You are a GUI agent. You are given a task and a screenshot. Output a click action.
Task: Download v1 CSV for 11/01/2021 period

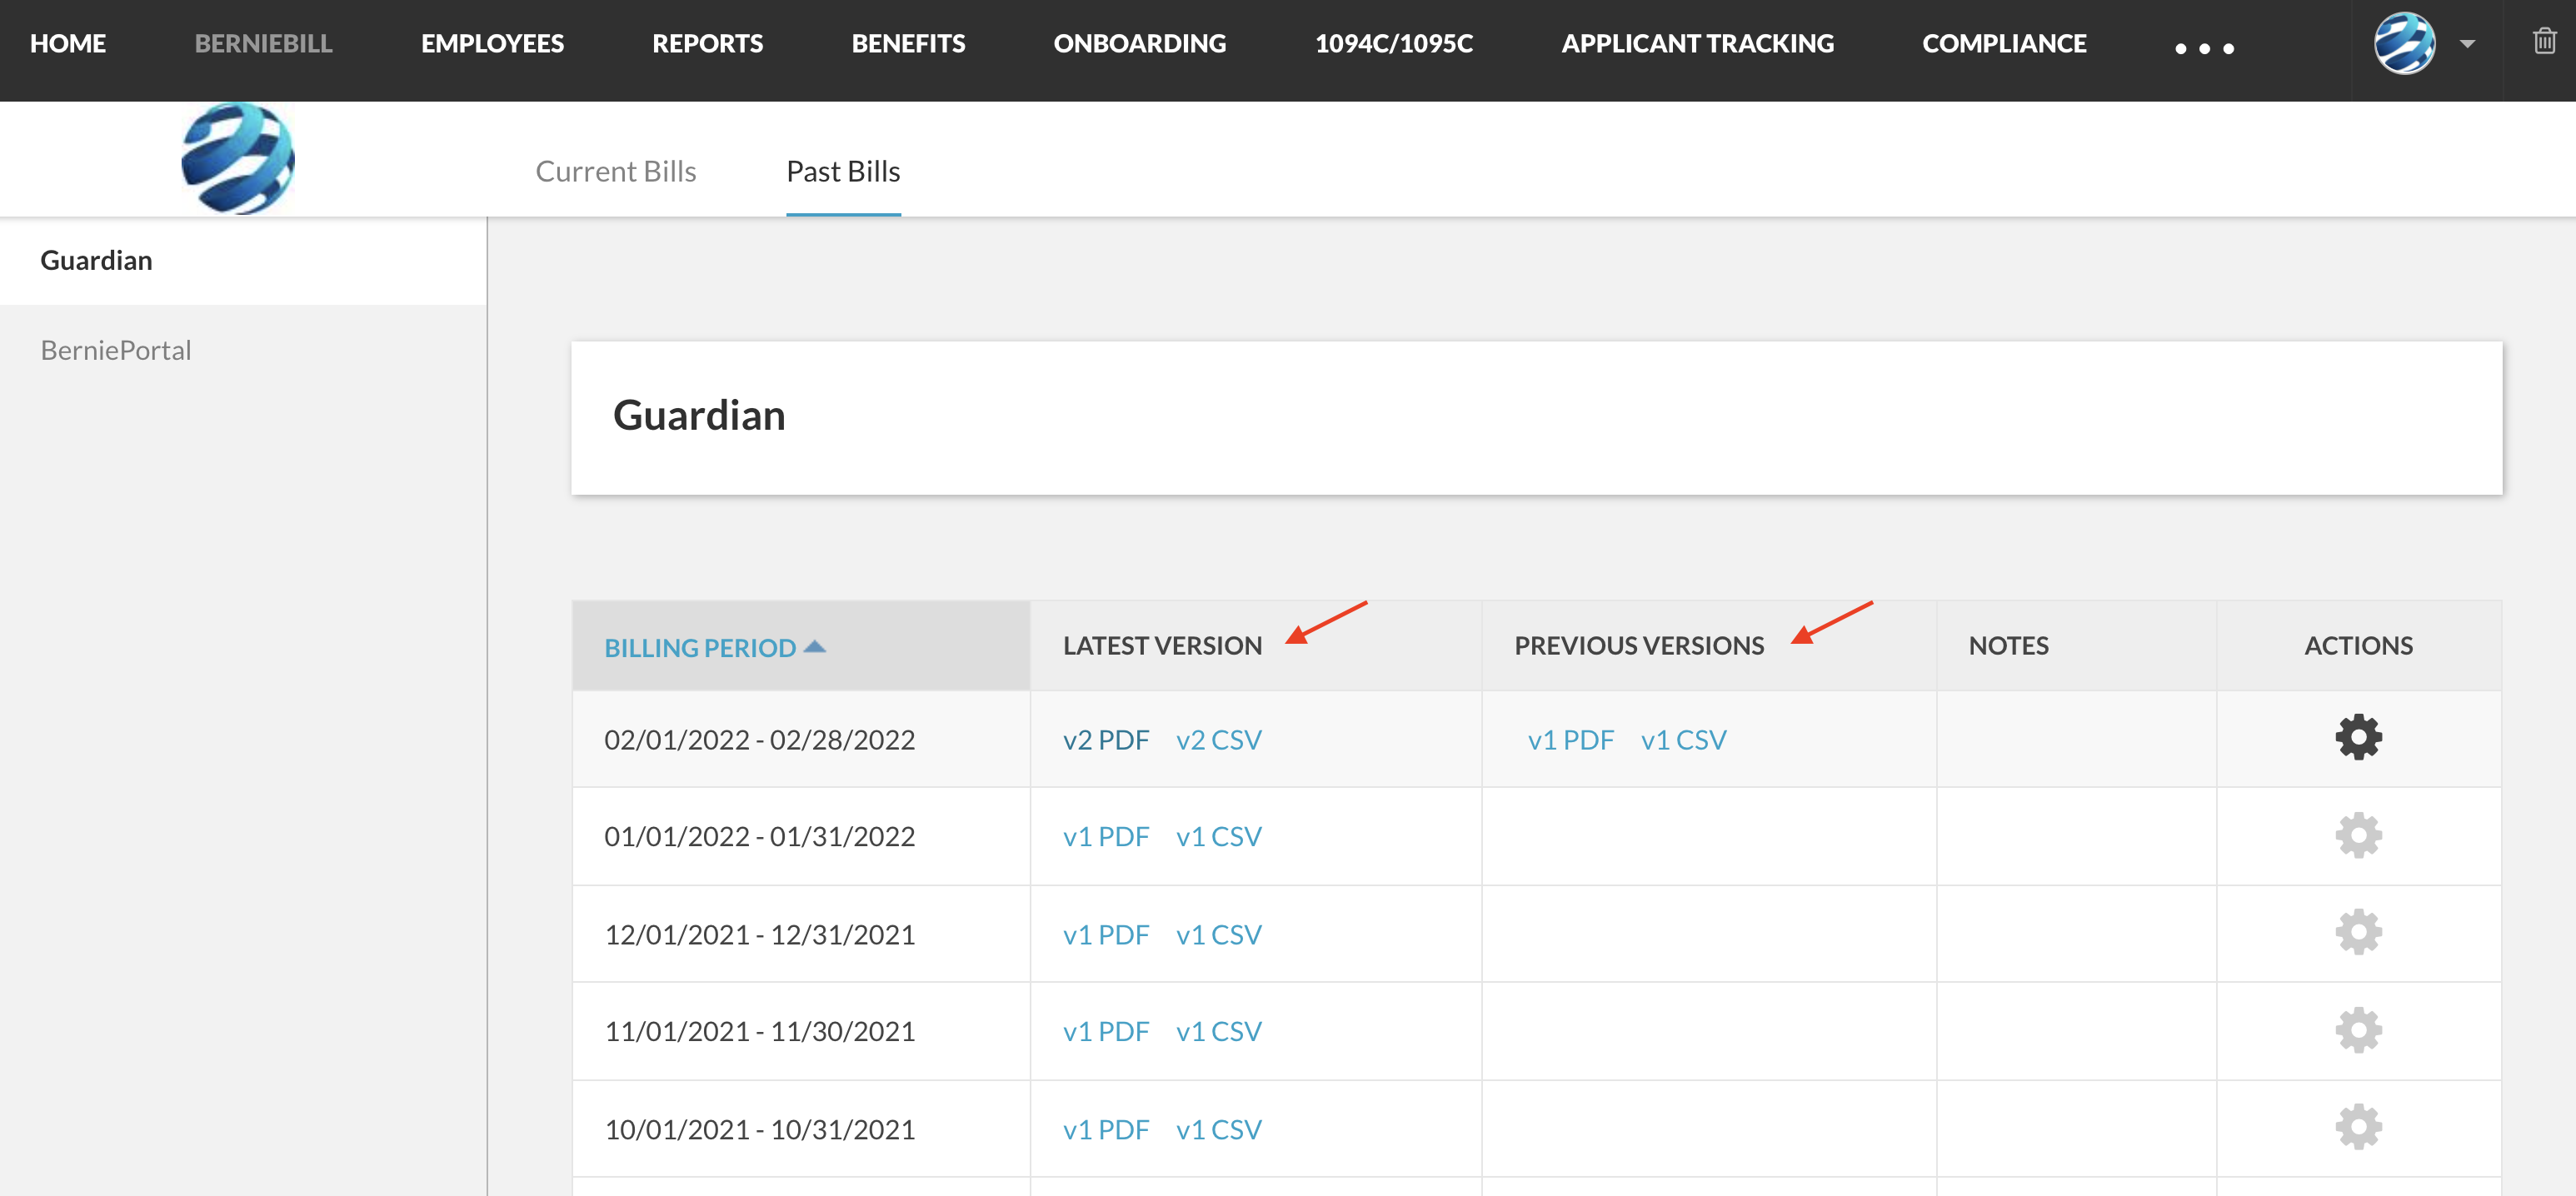coord(1218,1031)
